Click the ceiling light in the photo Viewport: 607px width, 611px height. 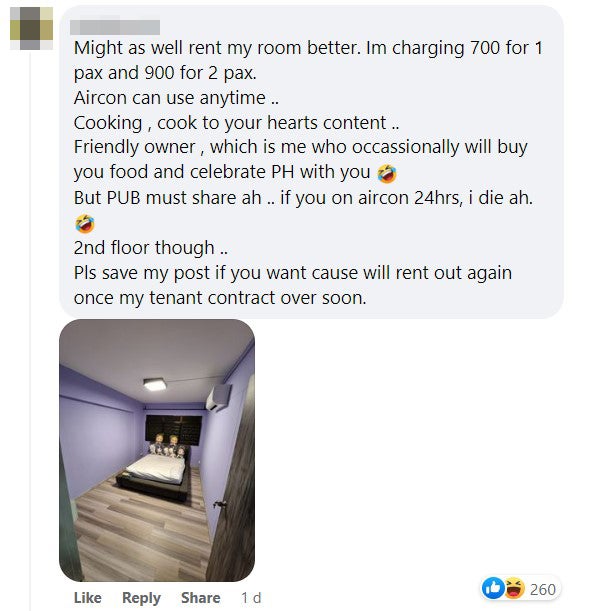[155, 384]
